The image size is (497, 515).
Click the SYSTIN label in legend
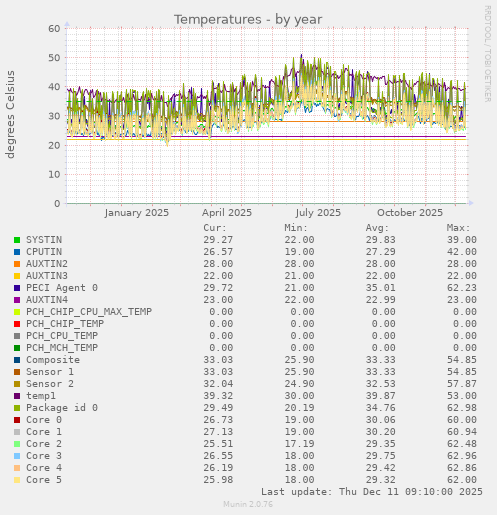tap(44, 240)
